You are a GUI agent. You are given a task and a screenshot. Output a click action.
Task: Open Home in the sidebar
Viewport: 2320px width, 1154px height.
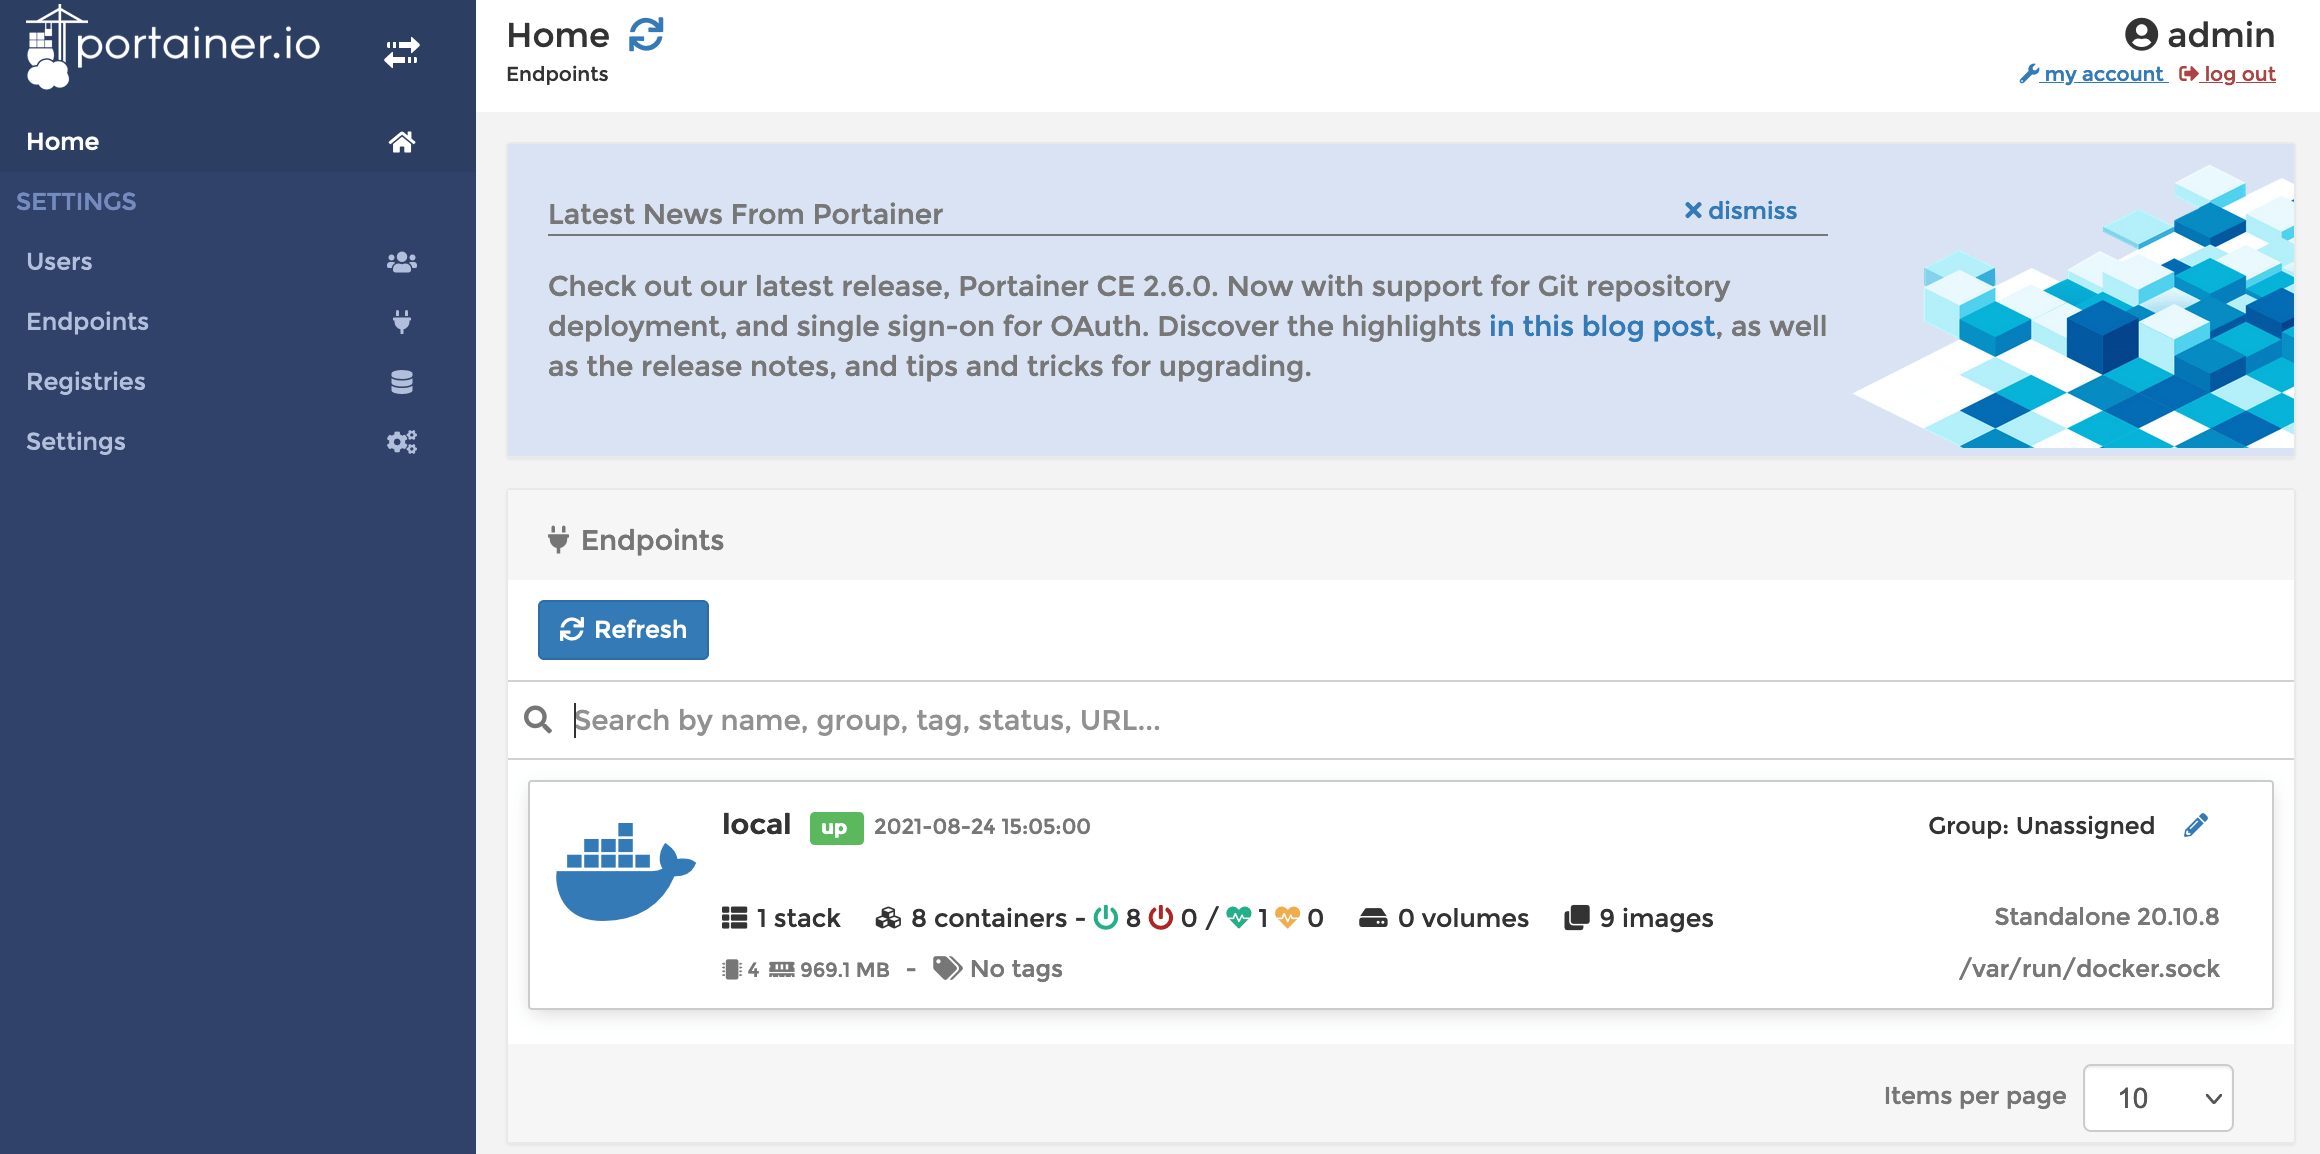tap(238, 142)
